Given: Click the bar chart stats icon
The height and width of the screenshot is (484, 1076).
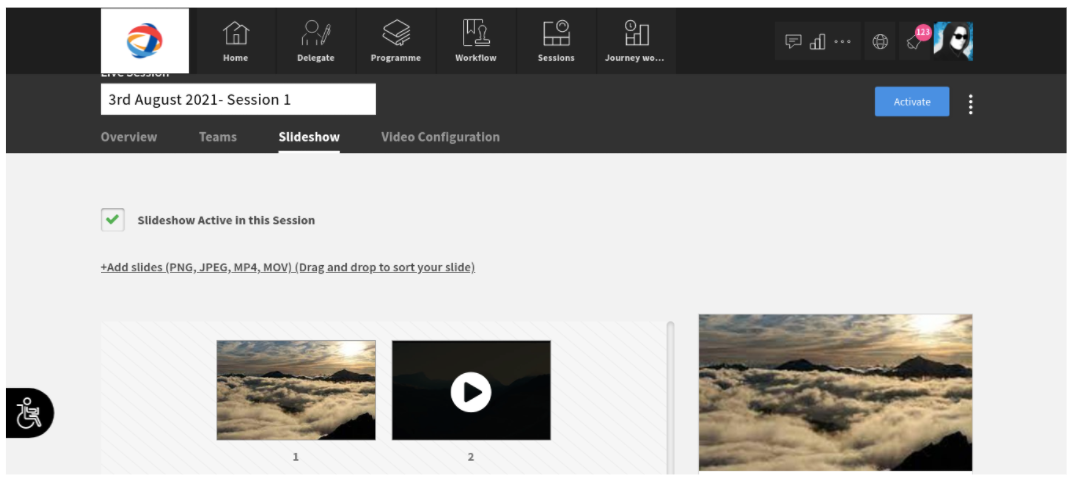Looking at the screenshot, I should coord(817,42).
